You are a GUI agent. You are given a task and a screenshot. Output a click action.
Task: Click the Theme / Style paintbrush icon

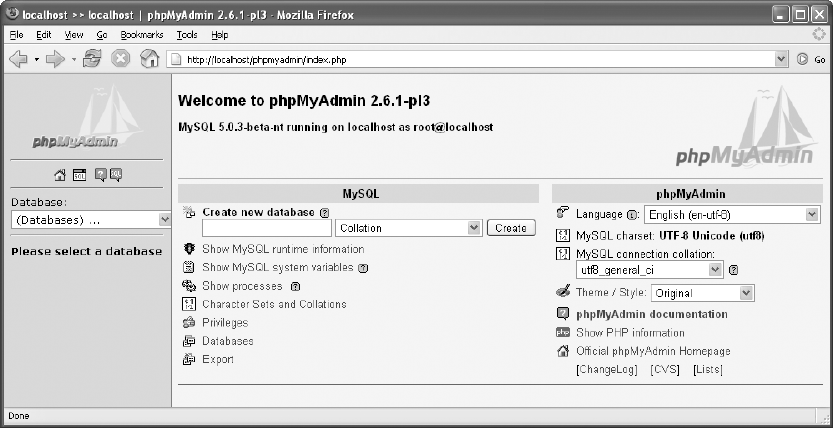[x=563, y=292]
